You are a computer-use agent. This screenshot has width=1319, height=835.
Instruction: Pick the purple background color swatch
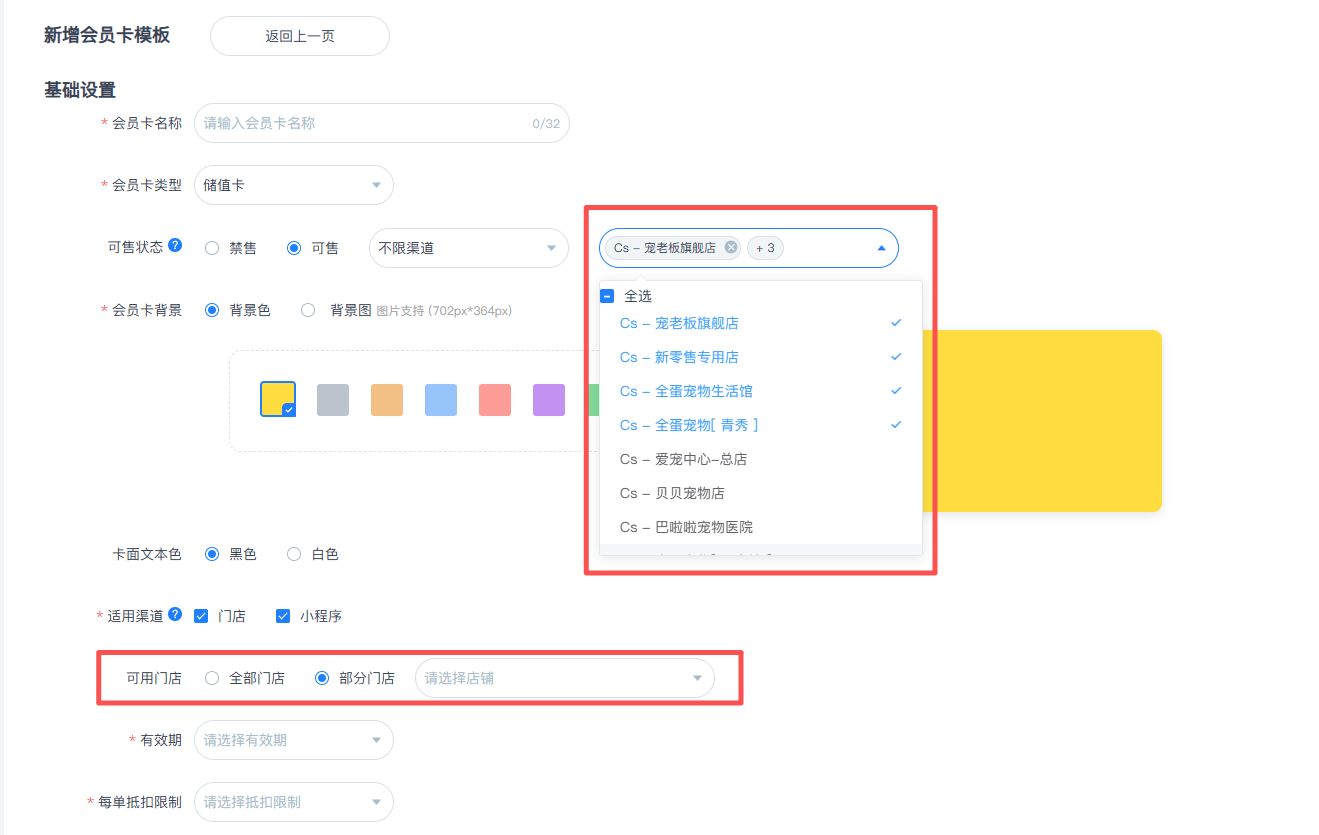point(549,400)
